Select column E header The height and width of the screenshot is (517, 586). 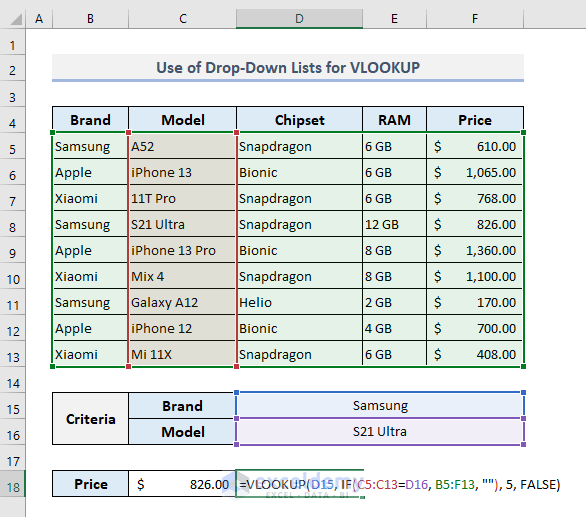click(394, 18)
